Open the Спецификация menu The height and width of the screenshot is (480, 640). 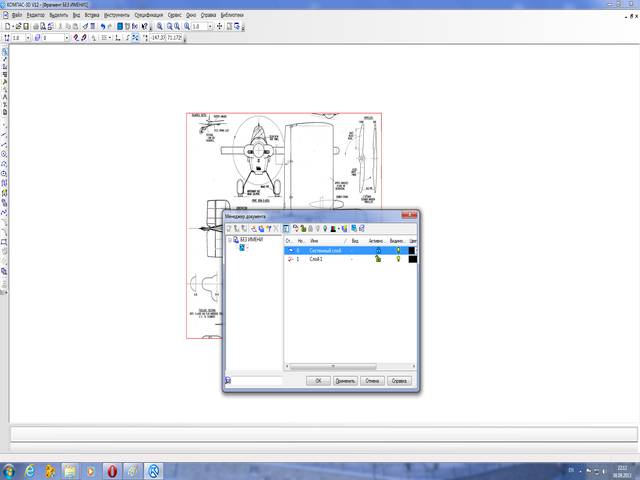pos(148,17)
